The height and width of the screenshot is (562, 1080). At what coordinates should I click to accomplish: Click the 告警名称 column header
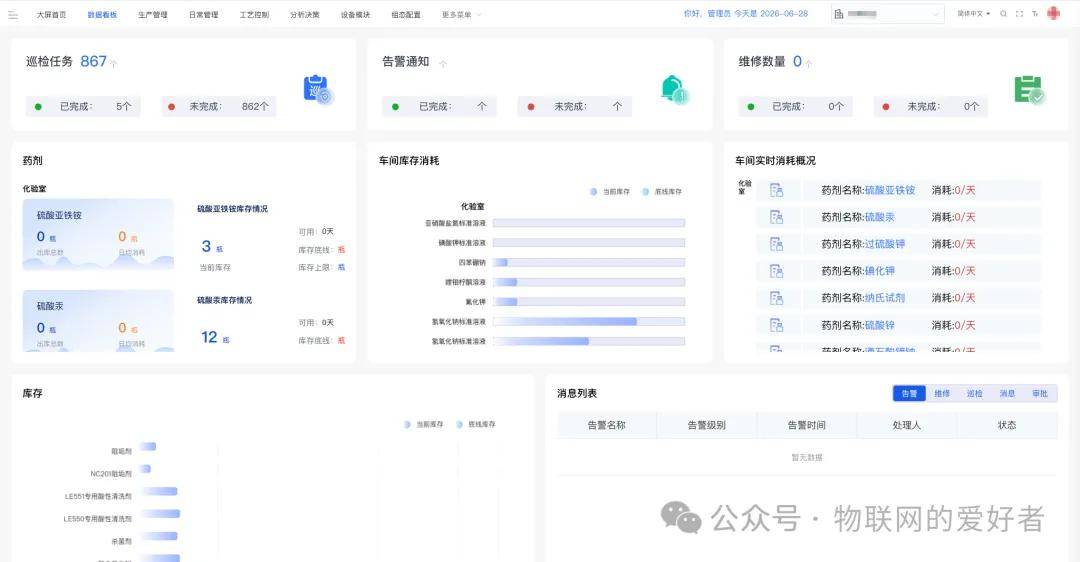point(607,426)
